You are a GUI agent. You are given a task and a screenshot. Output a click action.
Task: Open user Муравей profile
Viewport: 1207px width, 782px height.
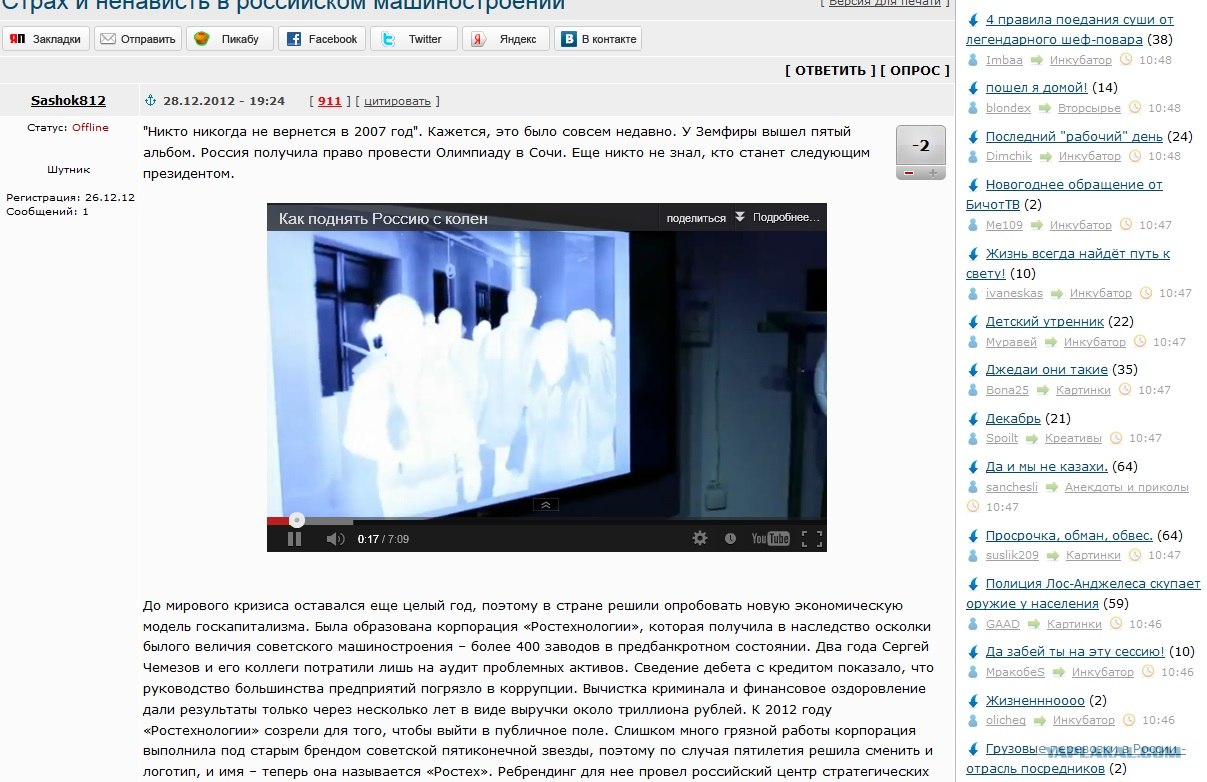point(1011,342)
